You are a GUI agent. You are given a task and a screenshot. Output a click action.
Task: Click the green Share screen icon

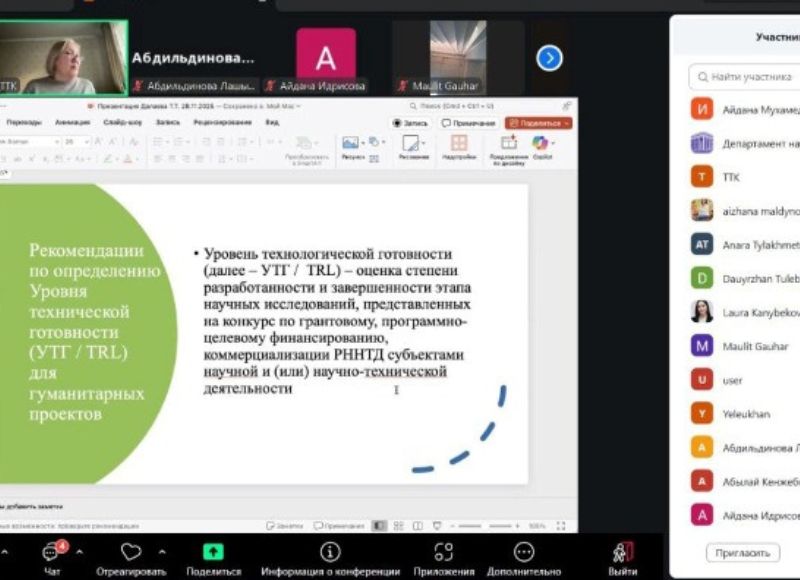(x=213, y=552)
